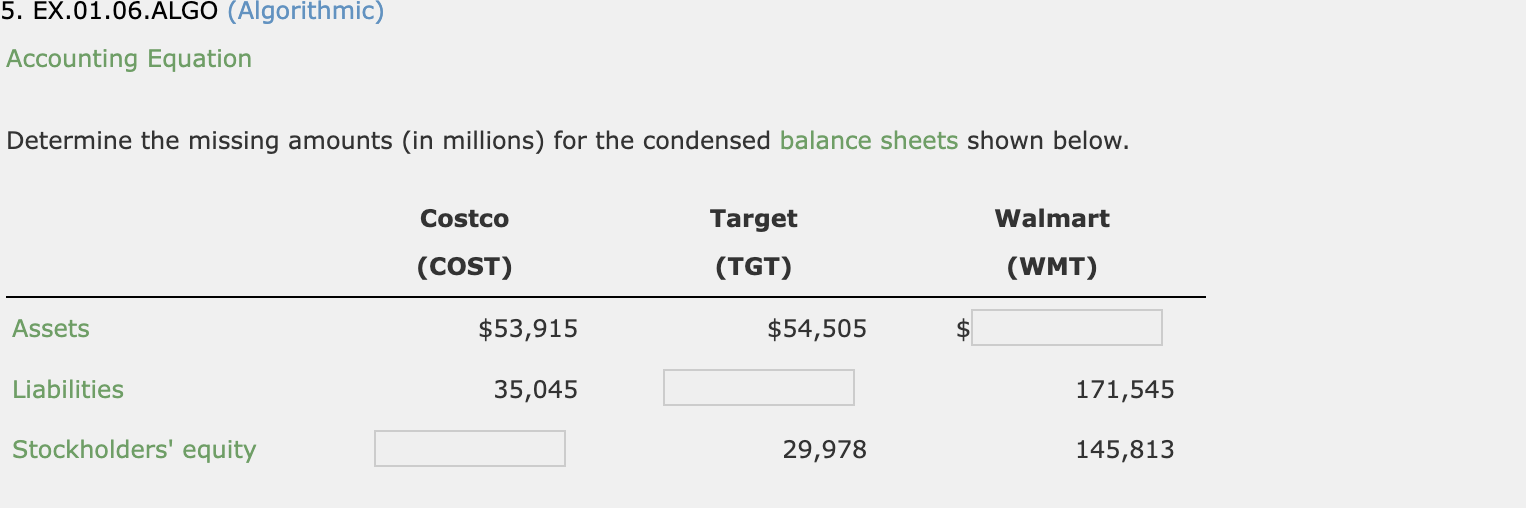The width and height of the screenshot is (1526, 508).
Task: Click the Assets term link
Action: (51, 329)
